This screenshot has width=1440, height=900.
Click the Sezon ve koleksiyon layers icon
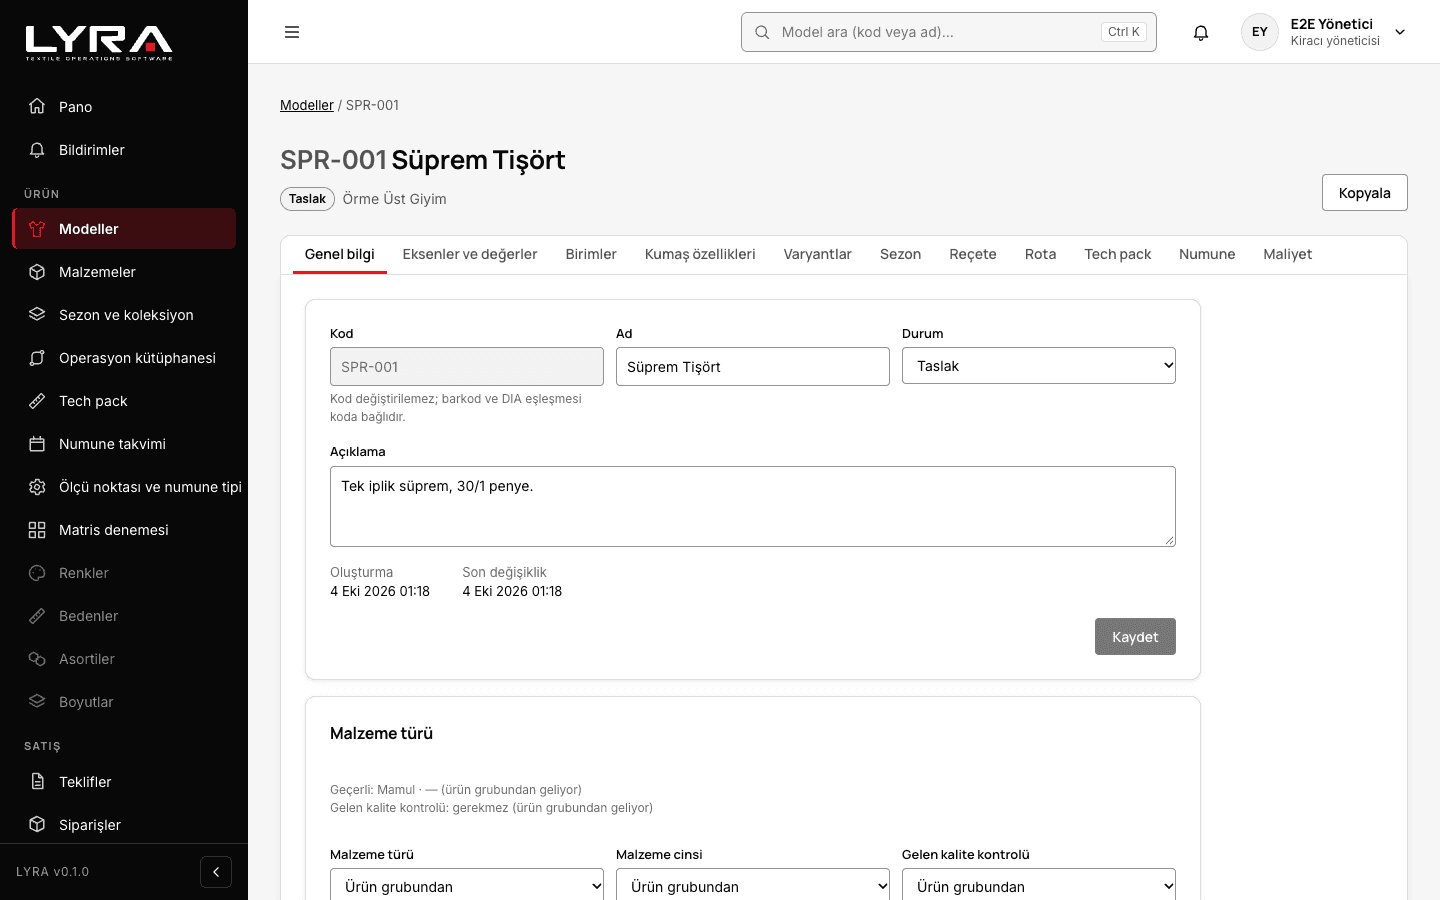[x=37, y=315]
